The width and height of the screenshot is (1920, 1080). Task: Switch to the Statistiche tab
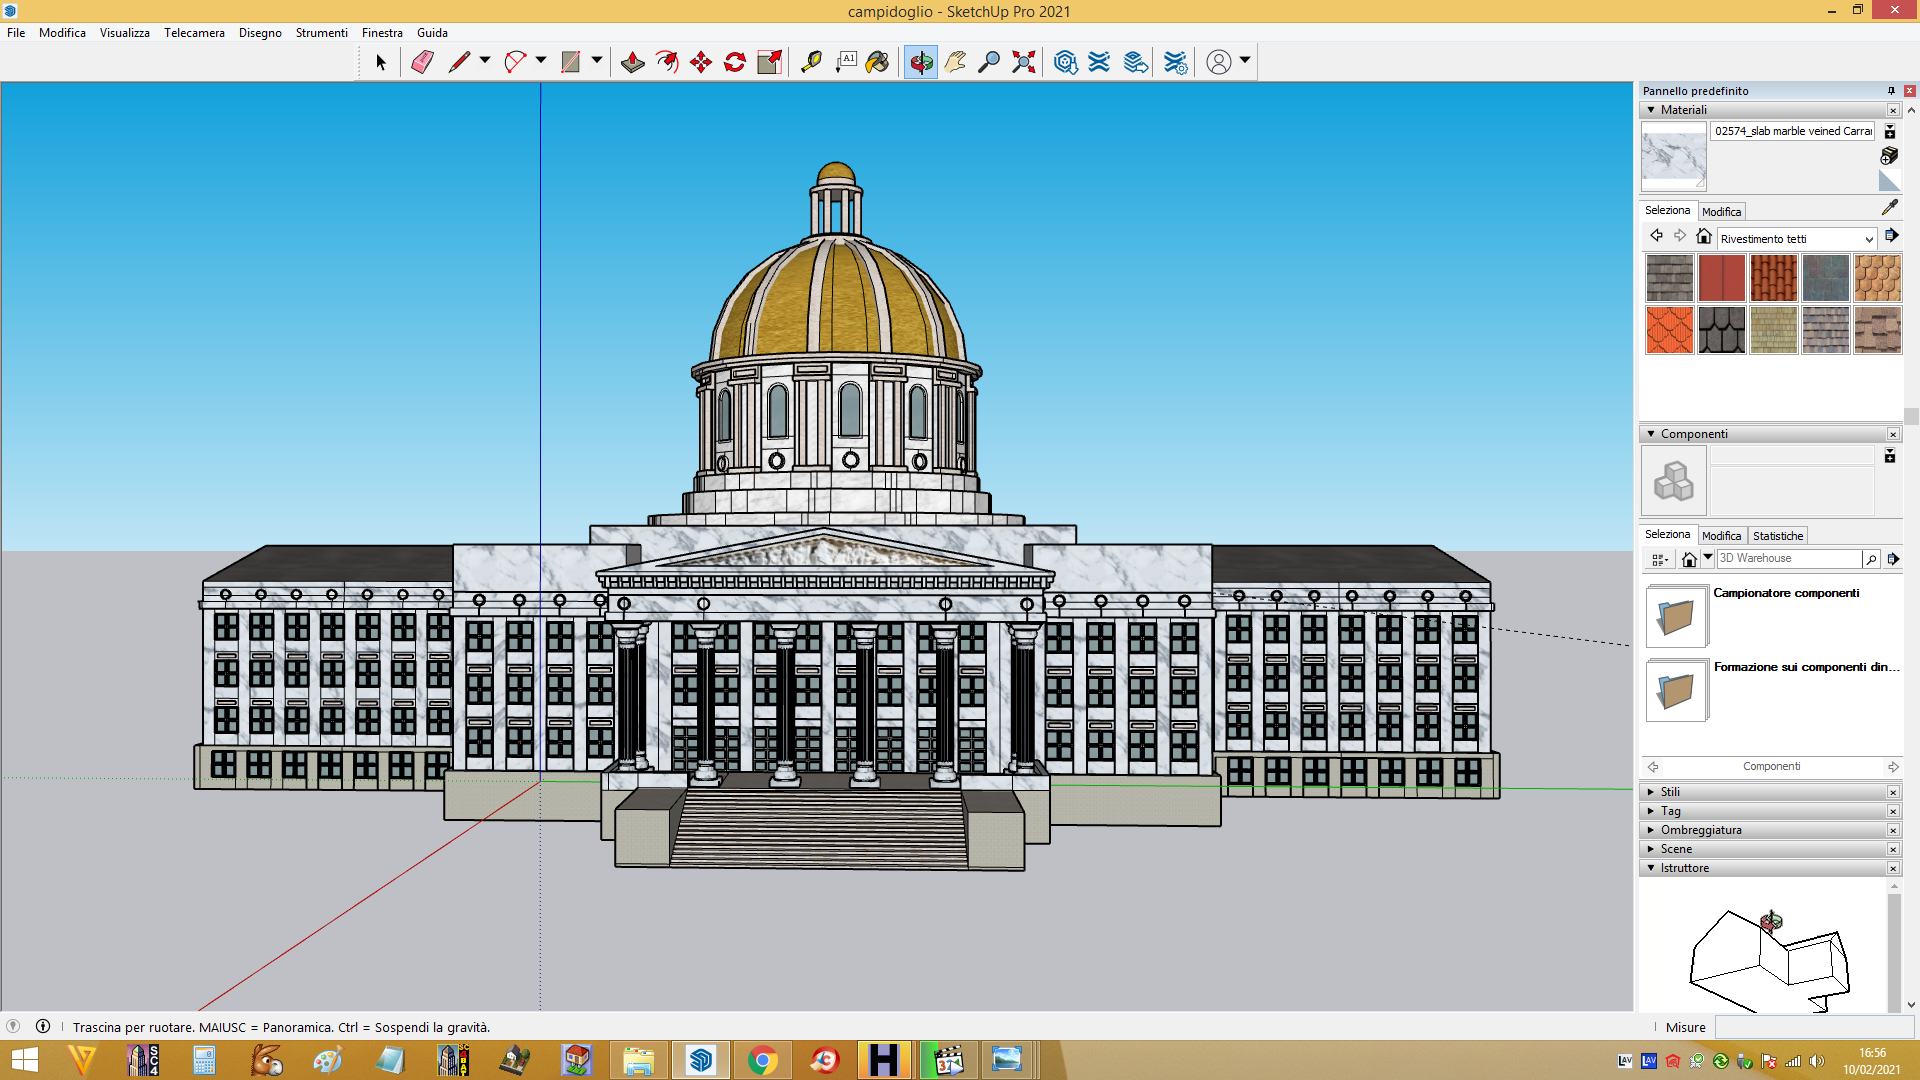point(1777,536)
